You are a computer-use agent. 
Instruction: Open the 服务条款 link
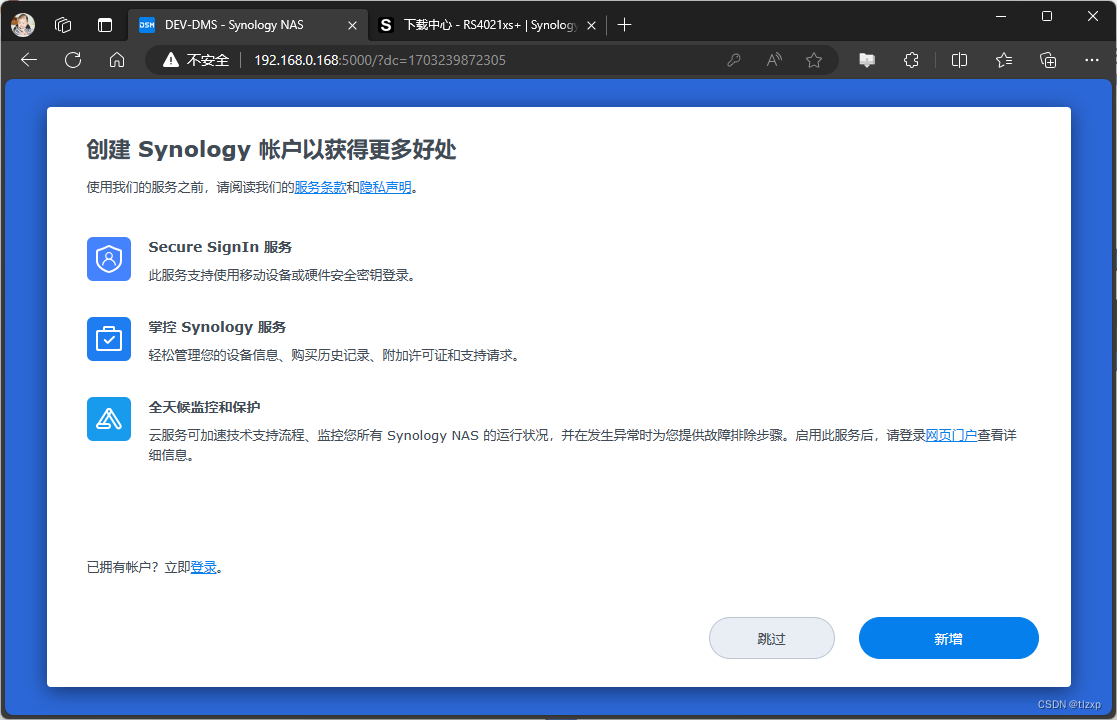coord(320,187)
